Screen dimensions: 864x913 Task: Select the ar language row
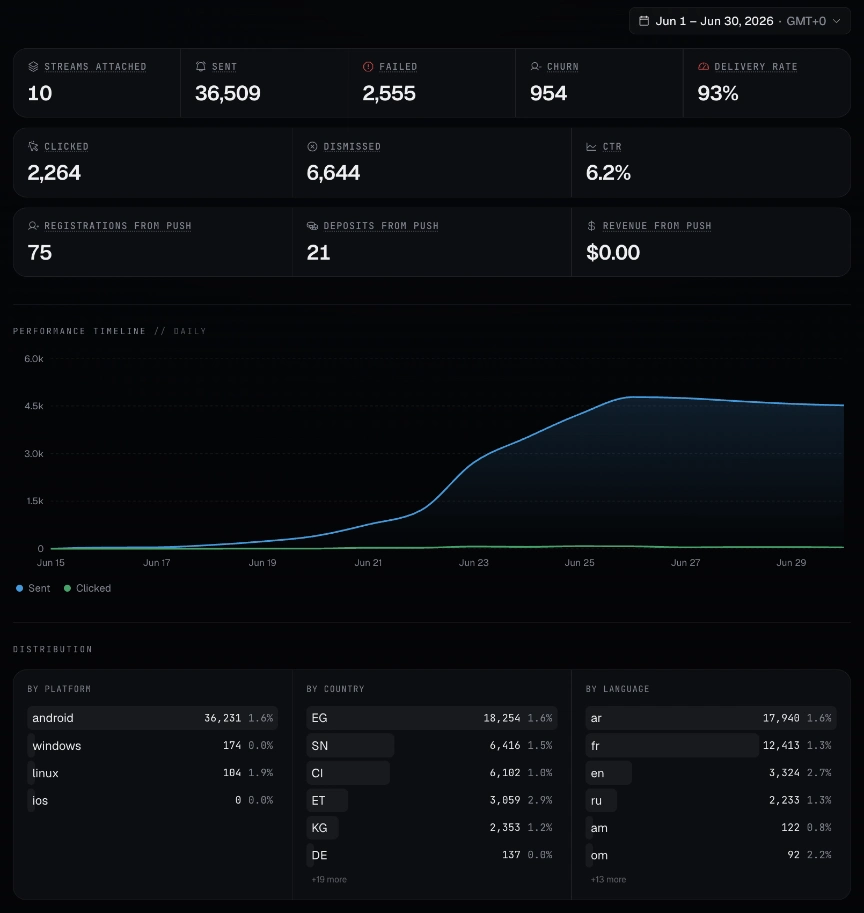(711, 718)
